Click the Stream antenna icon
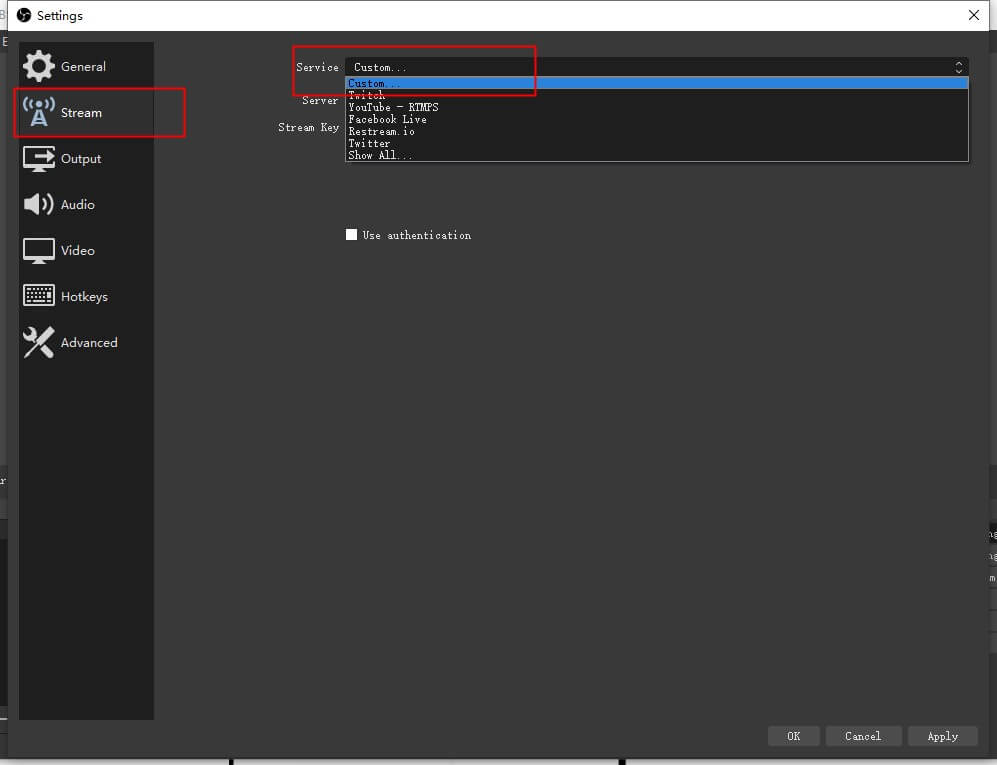Viewport: 997px width, 765px height. [x=38, y=112]
